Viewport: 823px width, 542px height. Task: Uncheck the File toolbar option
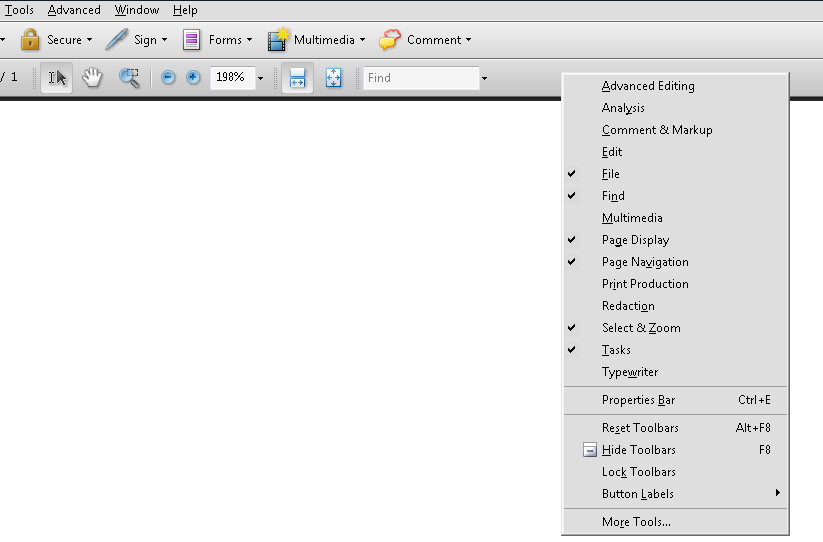point(611,174)
